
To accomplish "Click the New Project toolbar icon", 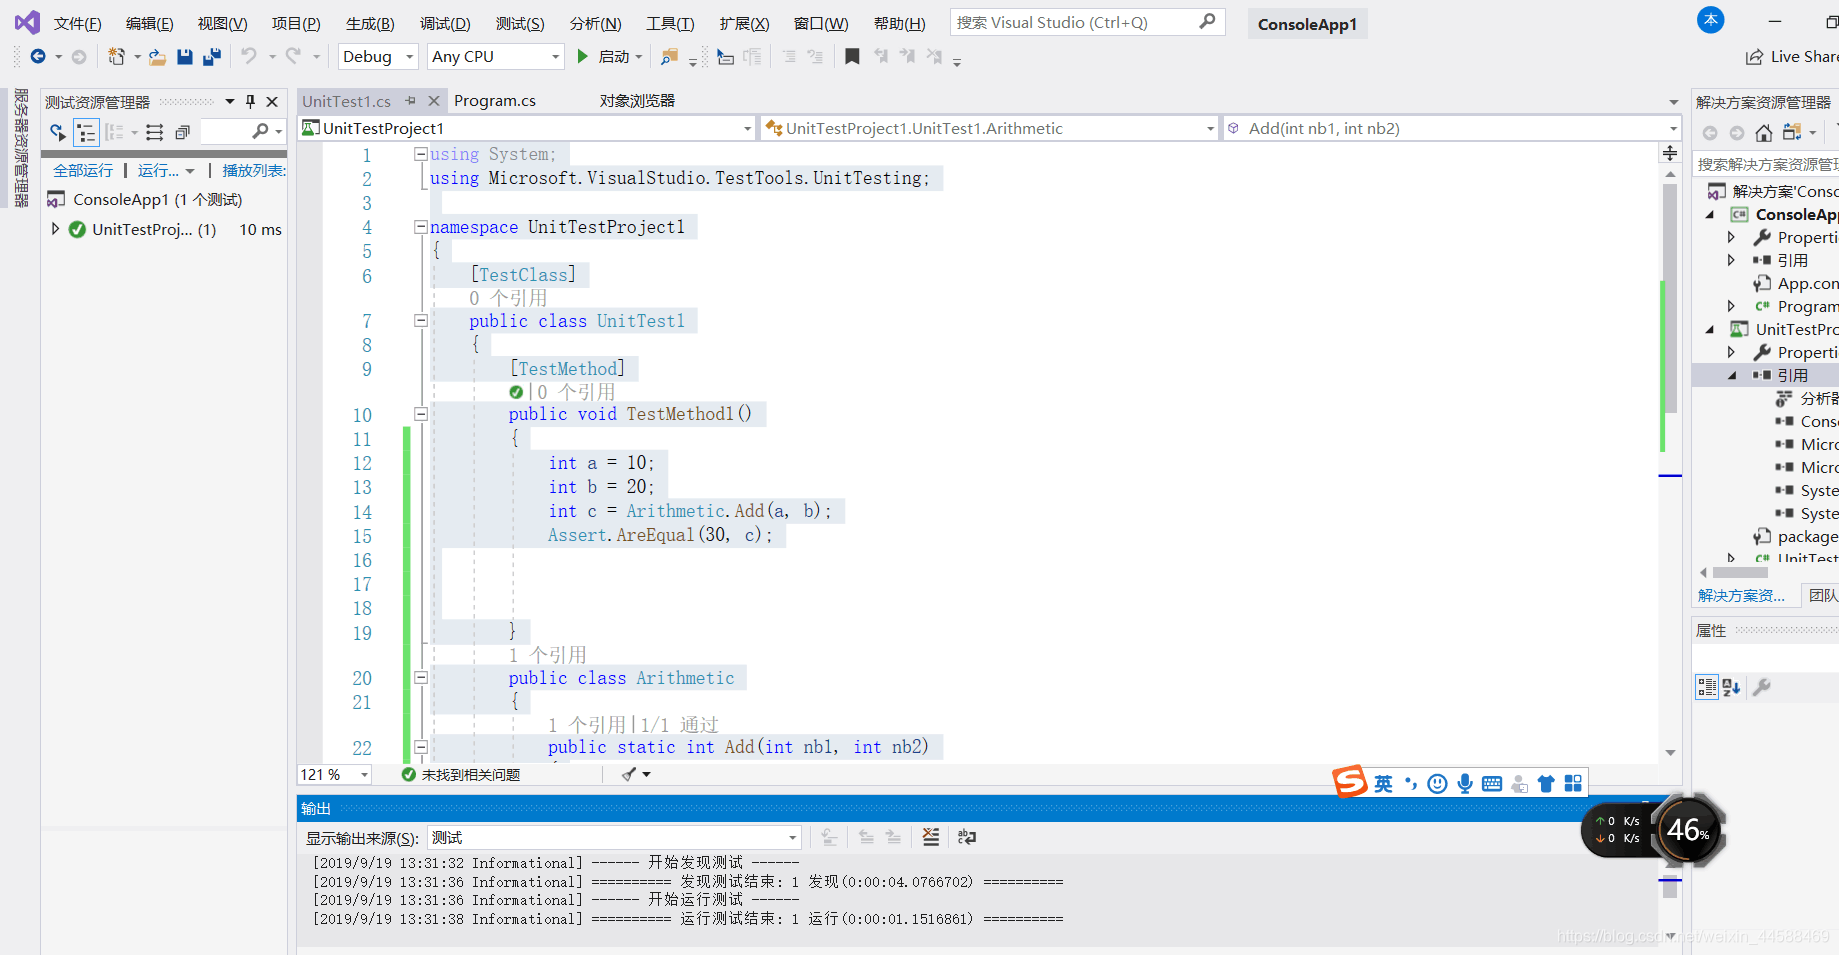I will 117,57.
